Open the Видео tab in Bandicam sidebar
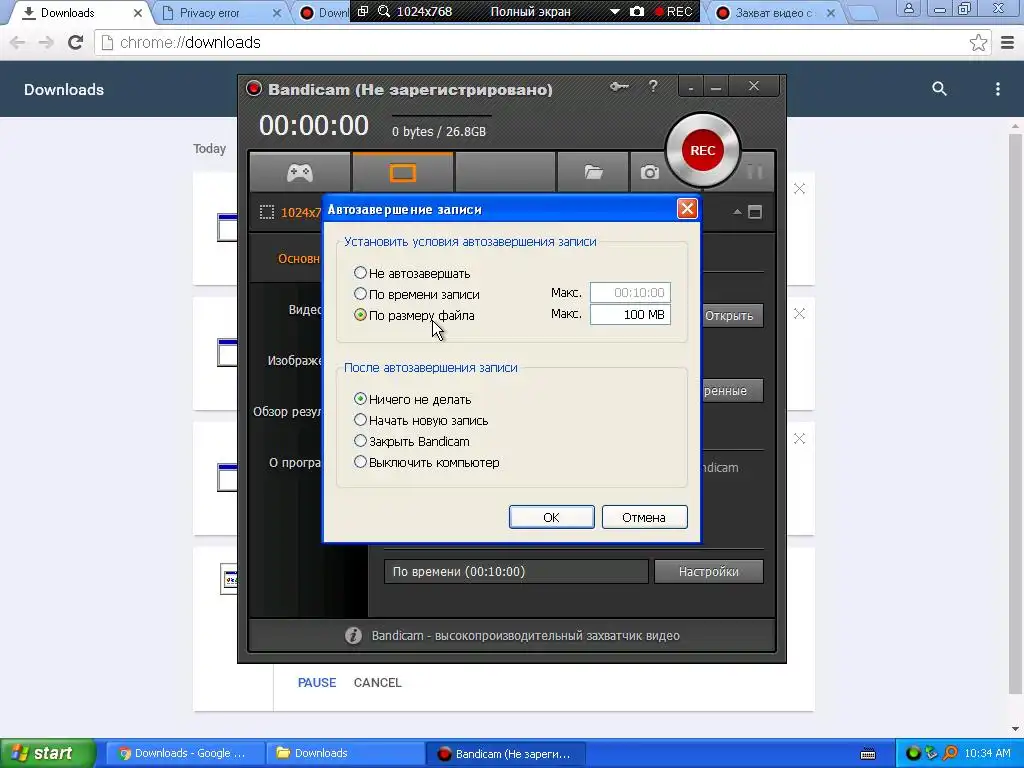Viewport: 1024px width, 768px height. tap(305, 310)
